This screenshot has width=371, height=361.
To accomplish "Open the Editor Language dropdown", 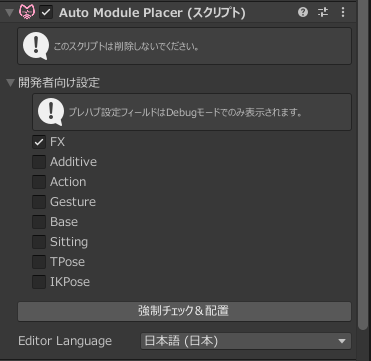I will (246, 341).
